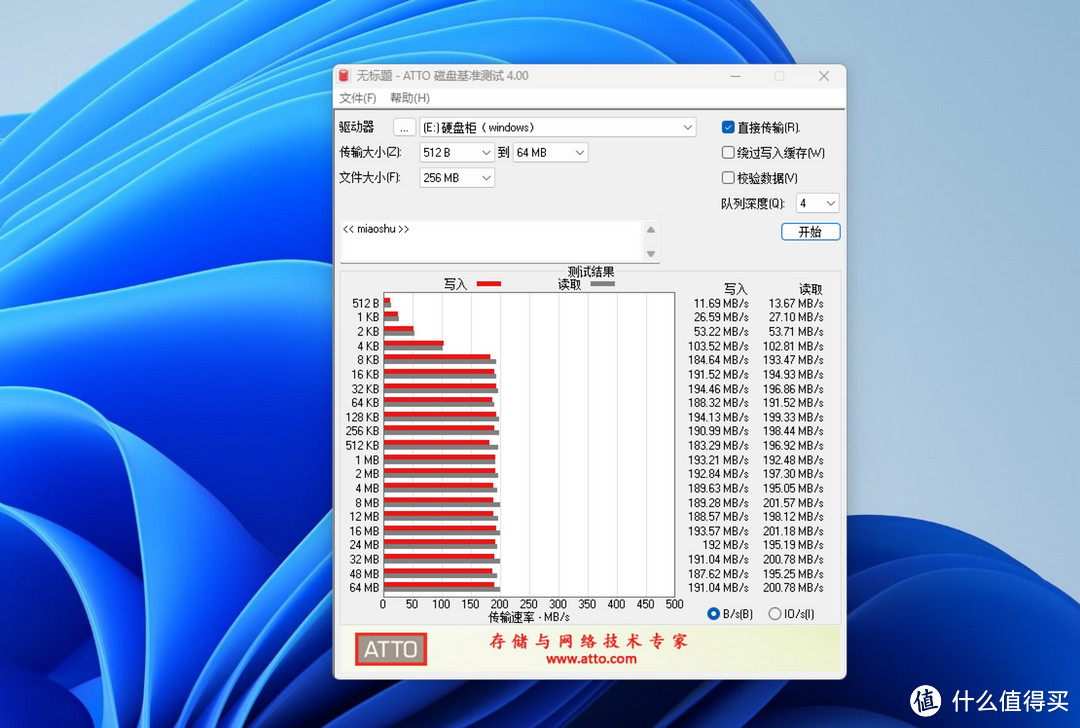Click the ATTO disk icon in title bar

point(343,75)
